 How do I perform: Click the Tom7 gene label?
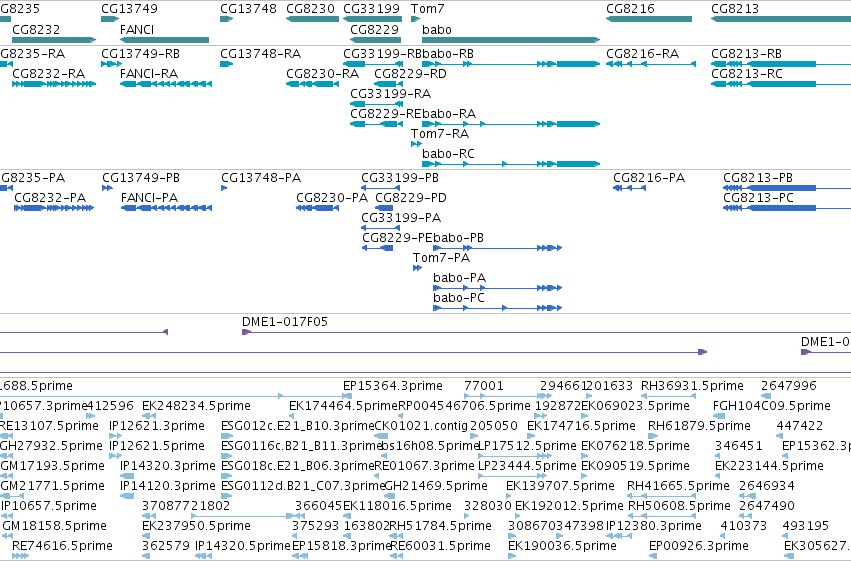click(x=428, y=9)
